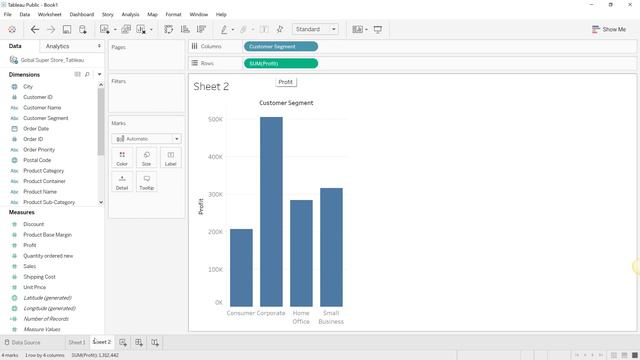Click the filmstrip view icon in status bar

click(624, 356)
